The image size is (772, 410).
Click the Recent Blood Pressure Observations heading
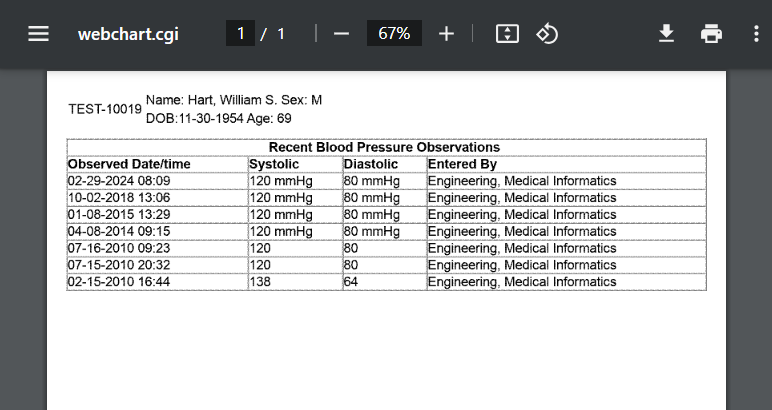tap(384, 147)
